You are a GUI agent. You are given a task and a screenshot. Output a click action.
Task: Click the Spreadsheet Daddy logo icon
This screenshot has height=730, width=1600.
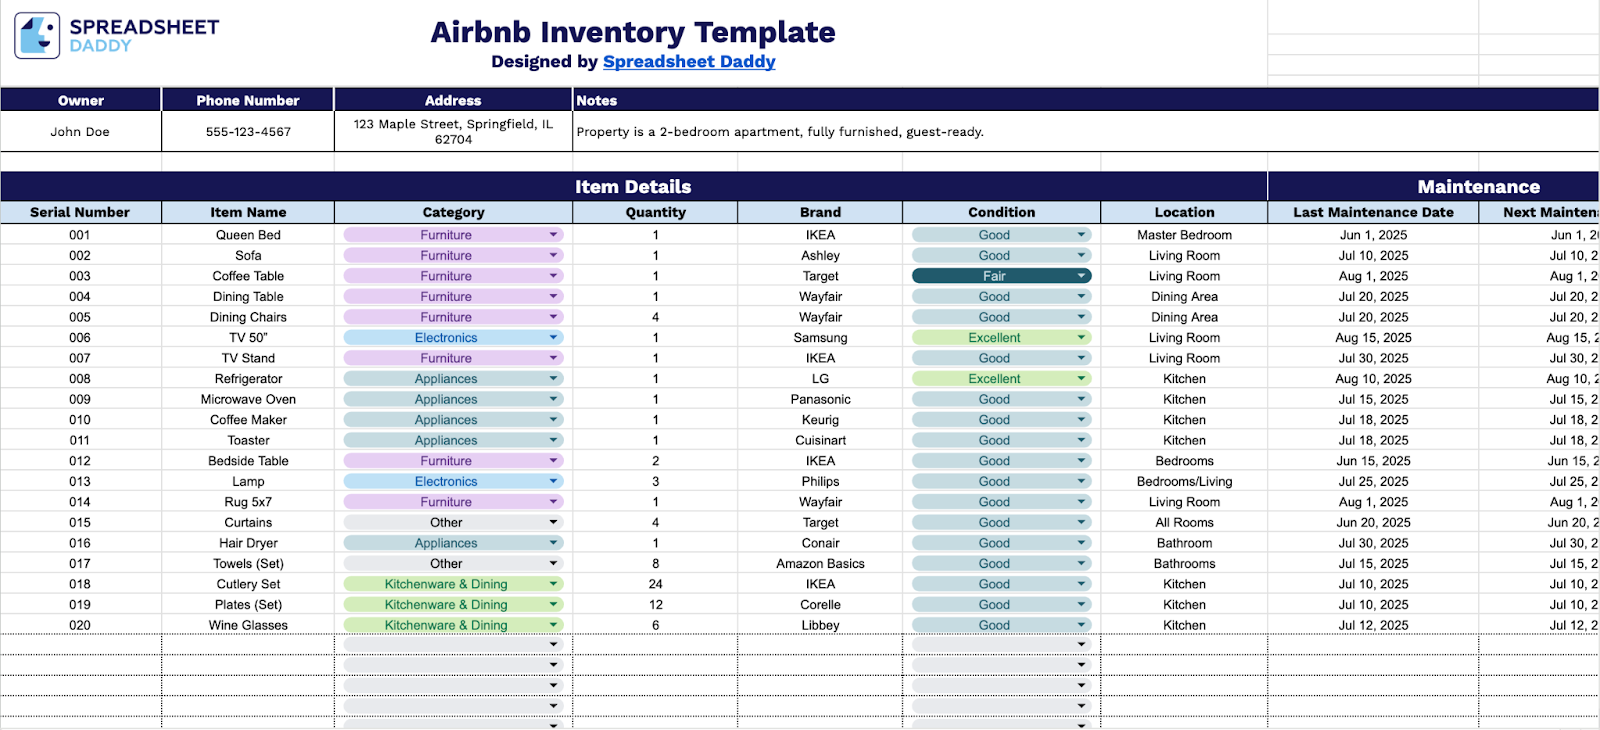(x=38, y=36)
